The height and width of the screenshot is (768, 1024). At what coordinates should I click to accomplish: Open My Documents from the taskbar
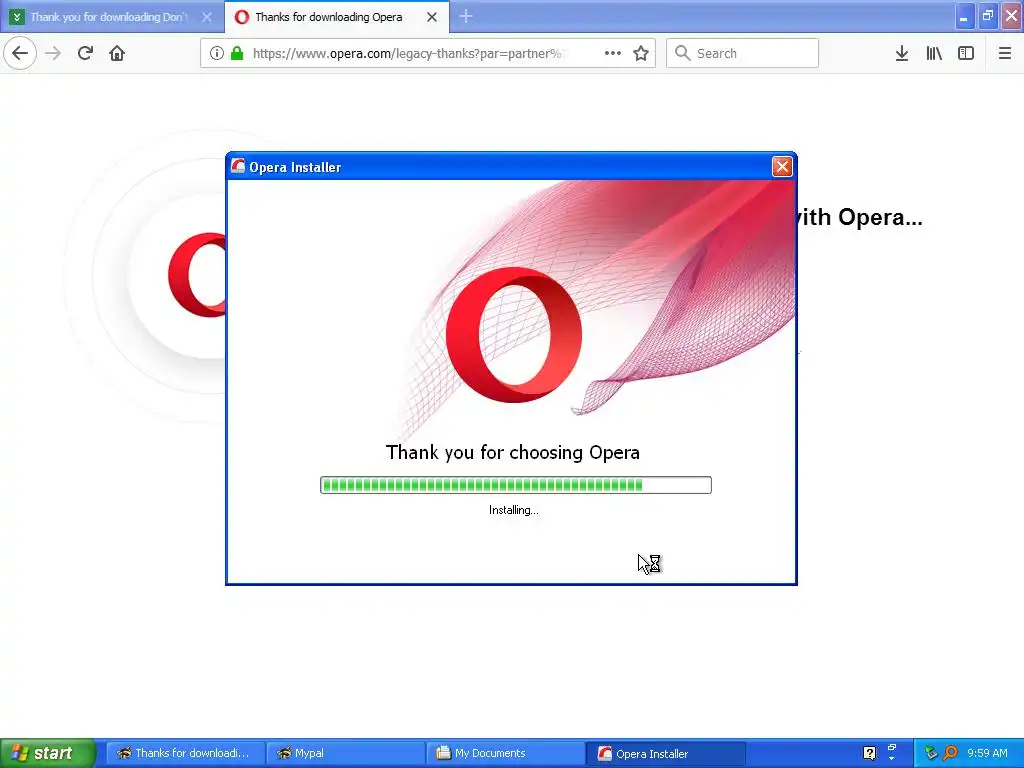(x=506, y=753)
